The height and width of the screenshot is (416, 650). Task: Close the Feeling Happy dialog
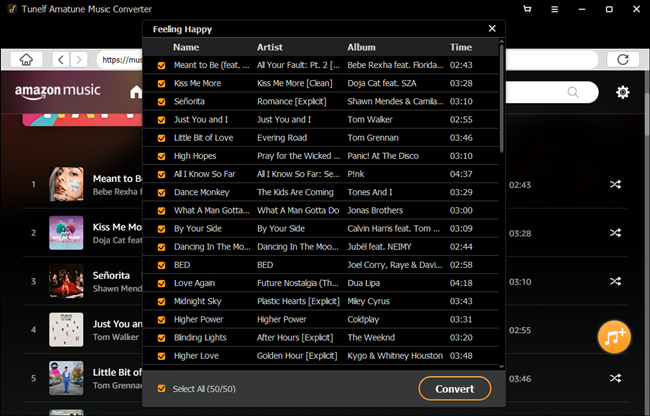click(x=492, y=29)
